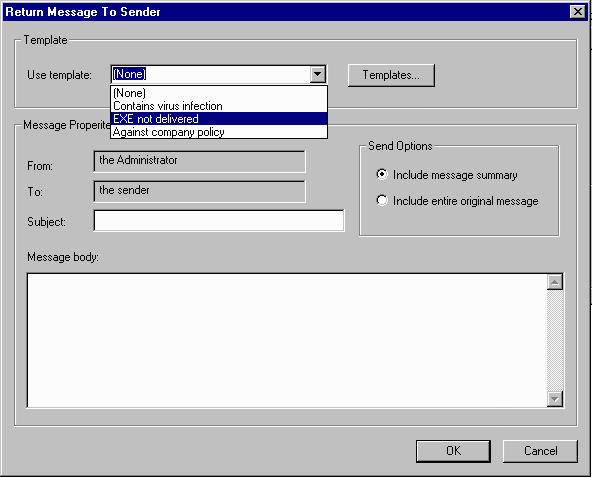Open the Templates... button

(x=391, y=75)
